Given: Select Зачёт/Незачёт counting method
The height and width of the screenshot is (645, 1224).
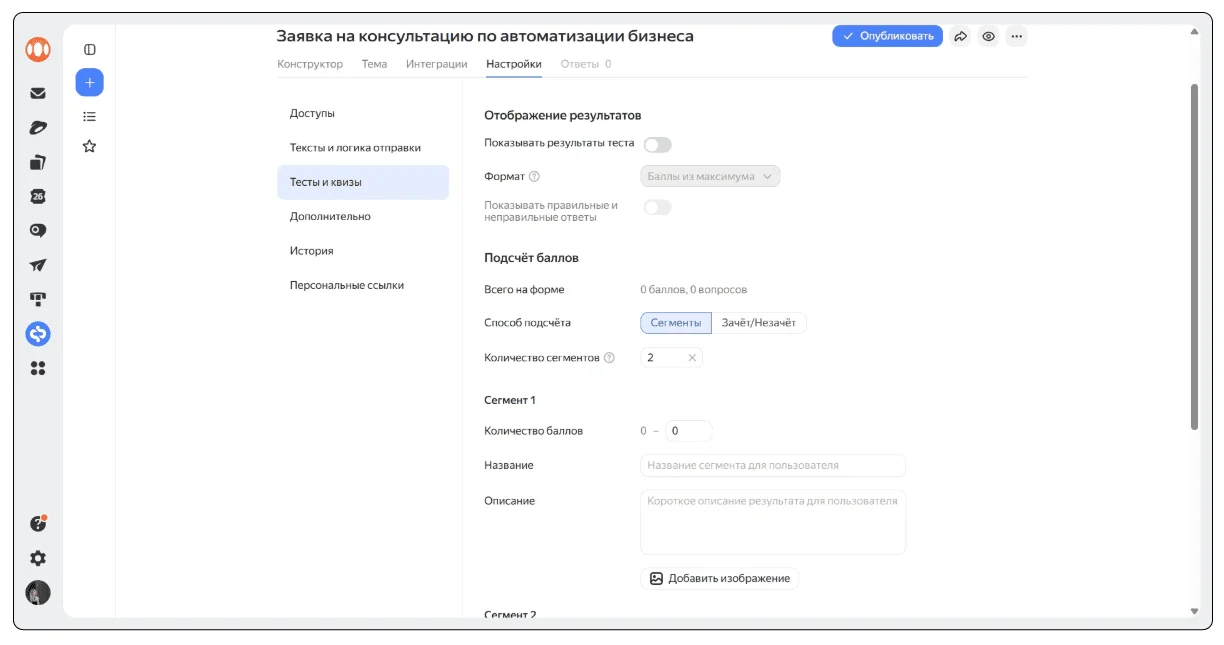Looking at the screenshot, I should click(x=759, y=323).
